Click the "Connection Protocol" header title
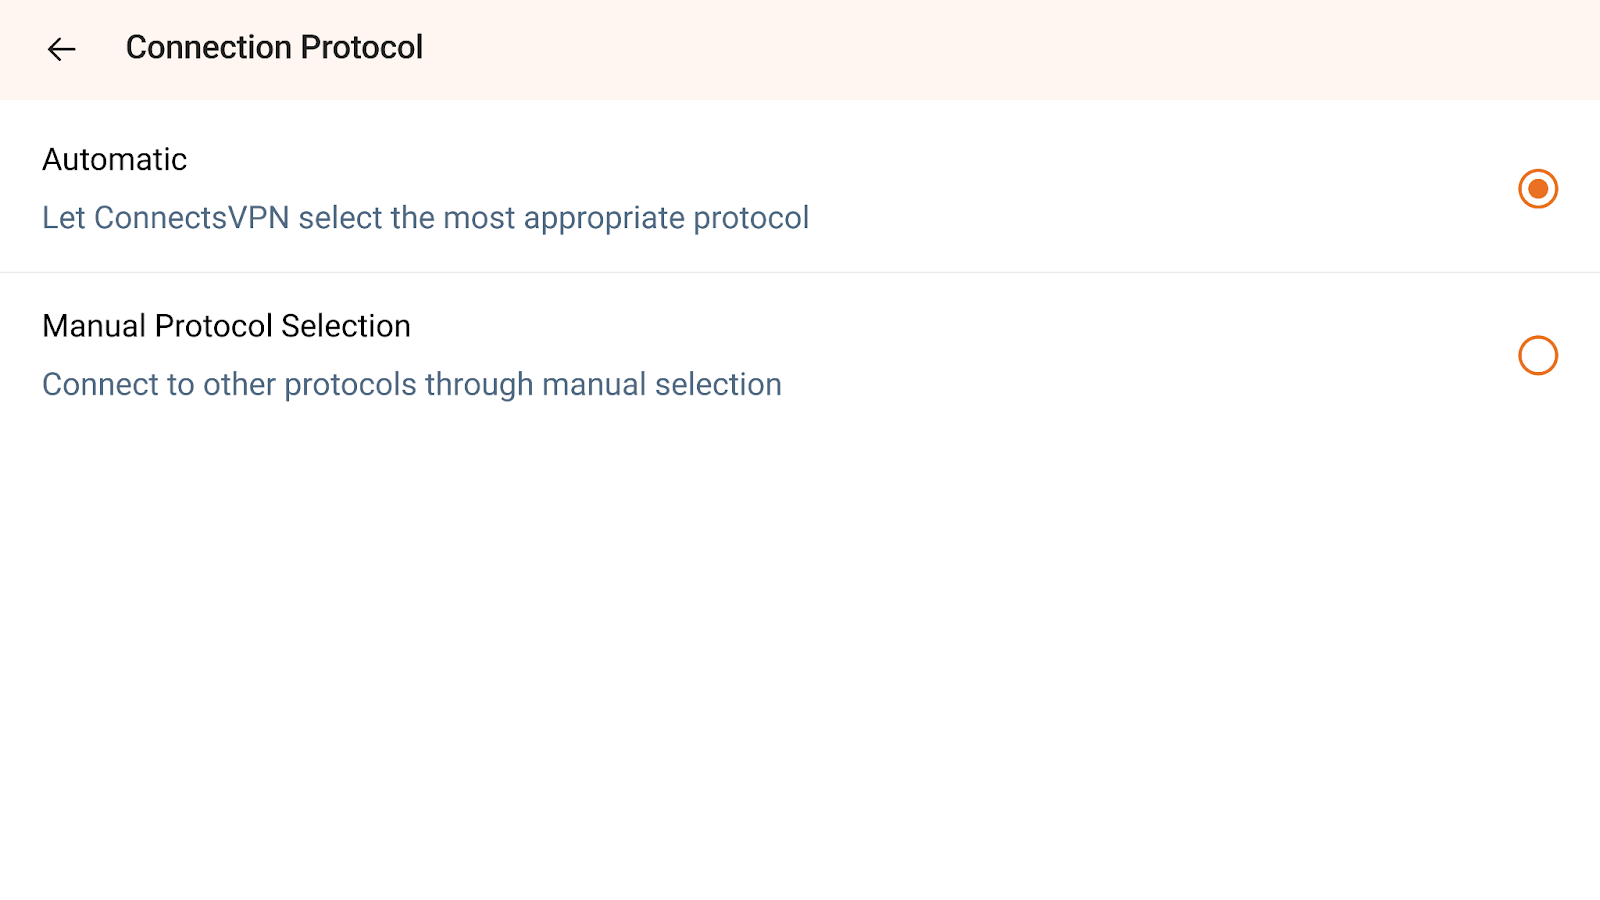This screenshot has width=1600, height=900. pos(274,48)
